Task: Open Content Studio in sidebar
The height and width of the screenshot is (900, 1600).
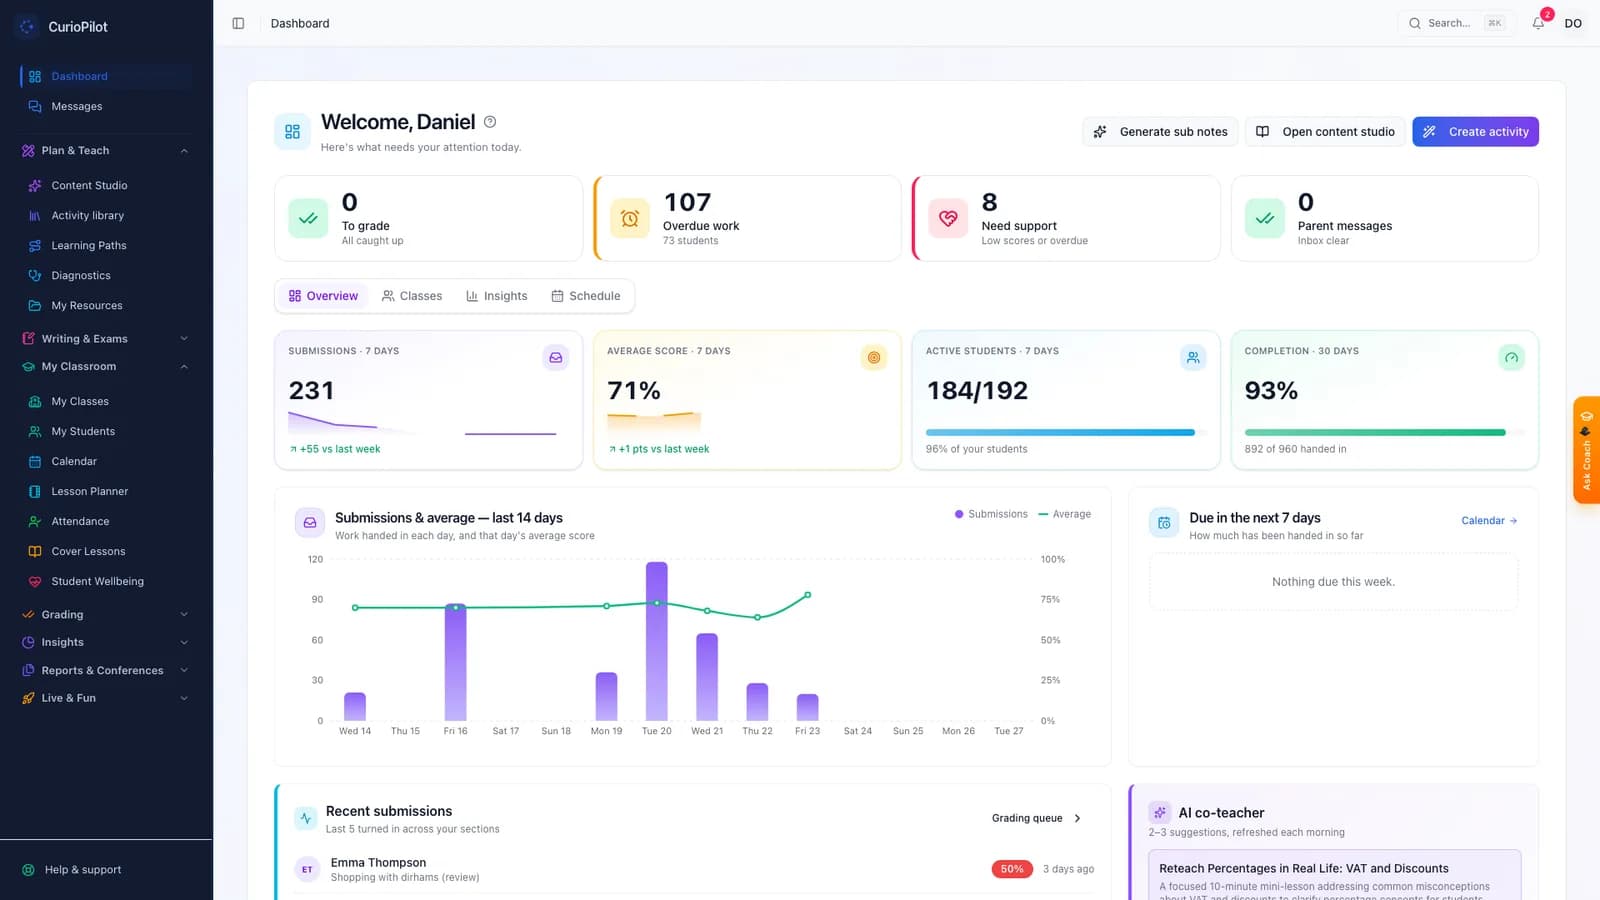Action: pyautogui.click(x=106, y=185)
